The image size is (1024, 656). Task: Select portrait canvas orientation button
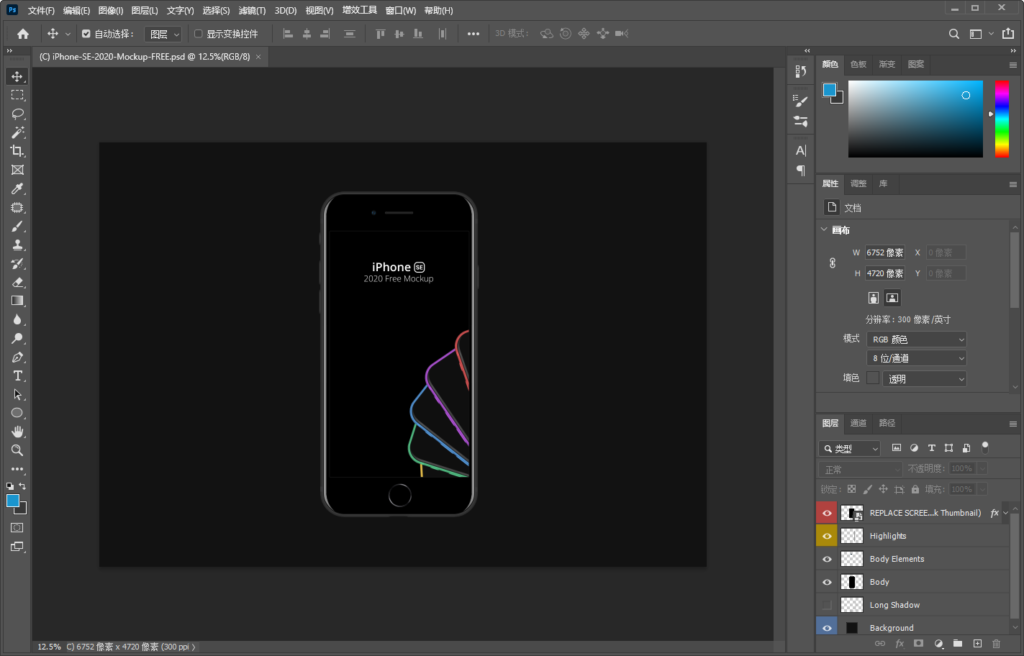click(x=873, y=298)
